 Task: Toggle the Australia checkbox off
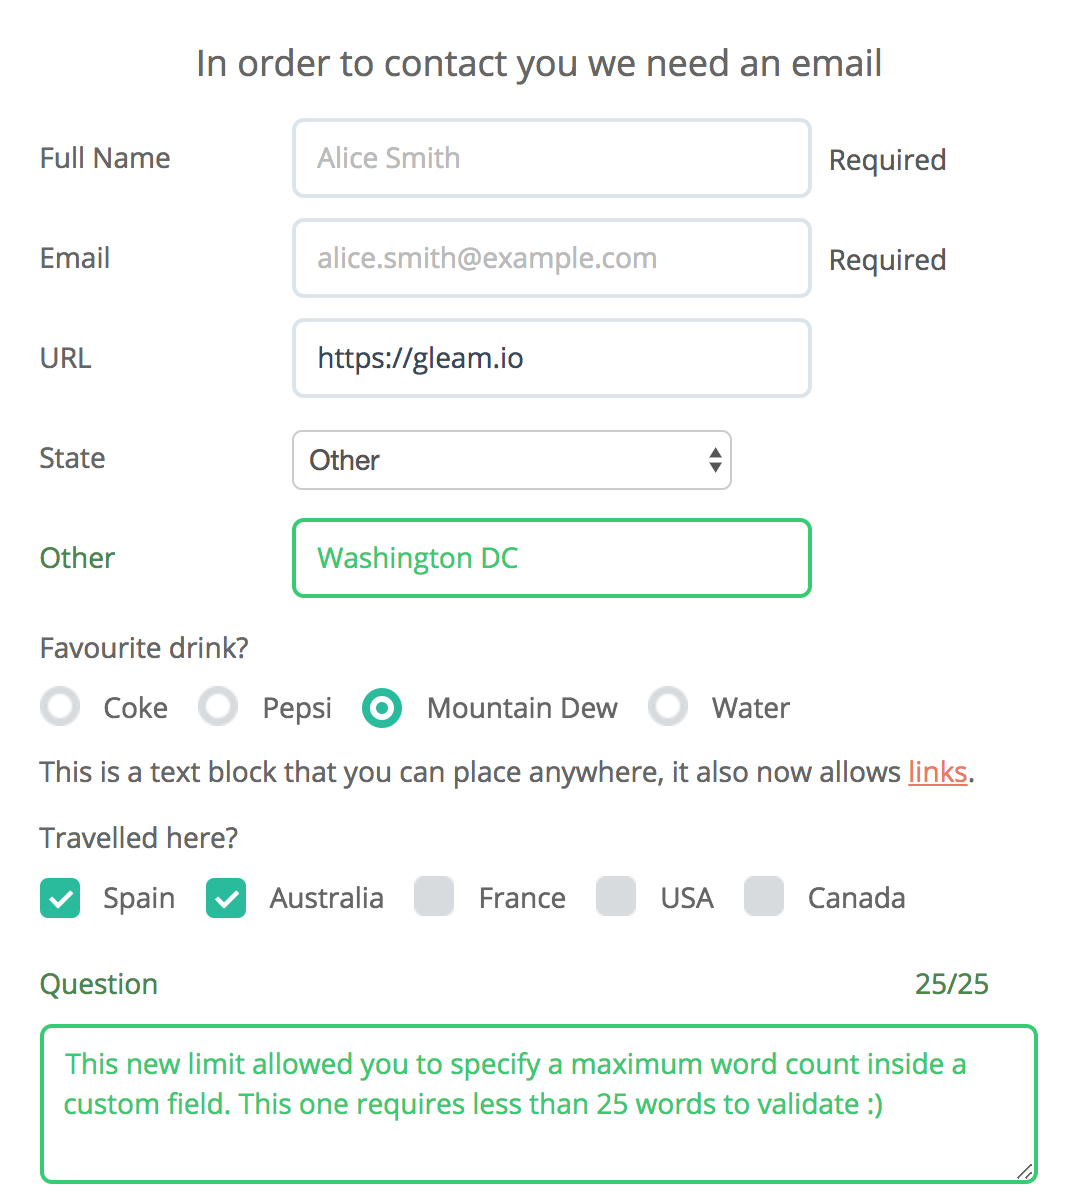[x=225, y=897]
